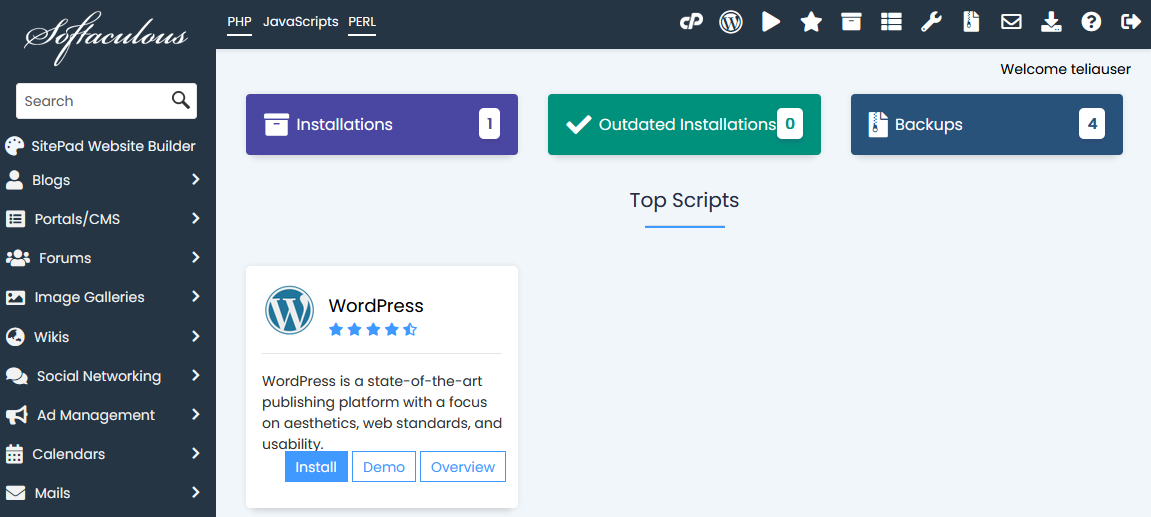This screenshot has width=1151, height=517.
Task: Expand the Wikis category chevron
Action: click(x=196, y=336)
